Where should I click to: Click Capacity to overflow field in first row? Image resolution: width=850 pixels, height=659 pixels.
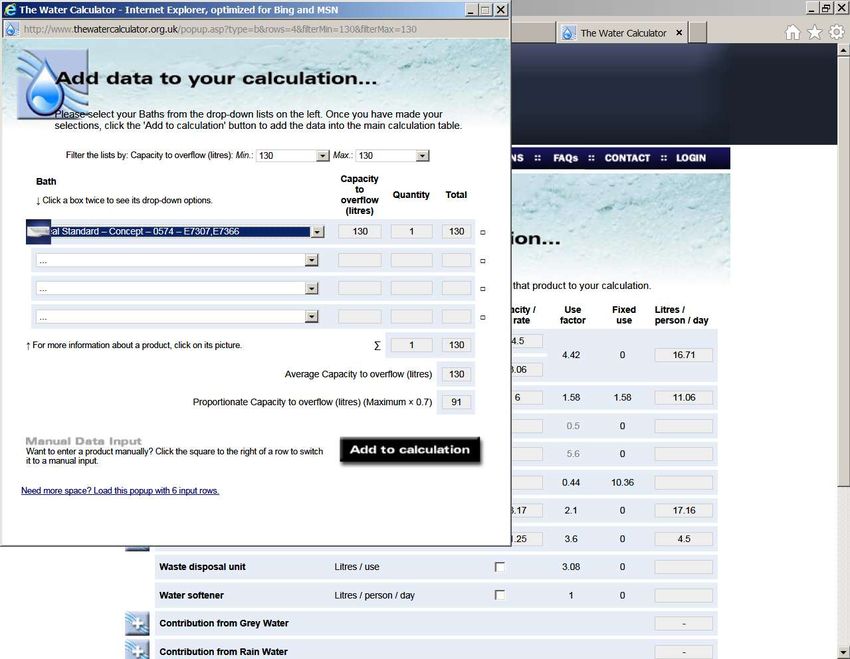tap(360, 232)
